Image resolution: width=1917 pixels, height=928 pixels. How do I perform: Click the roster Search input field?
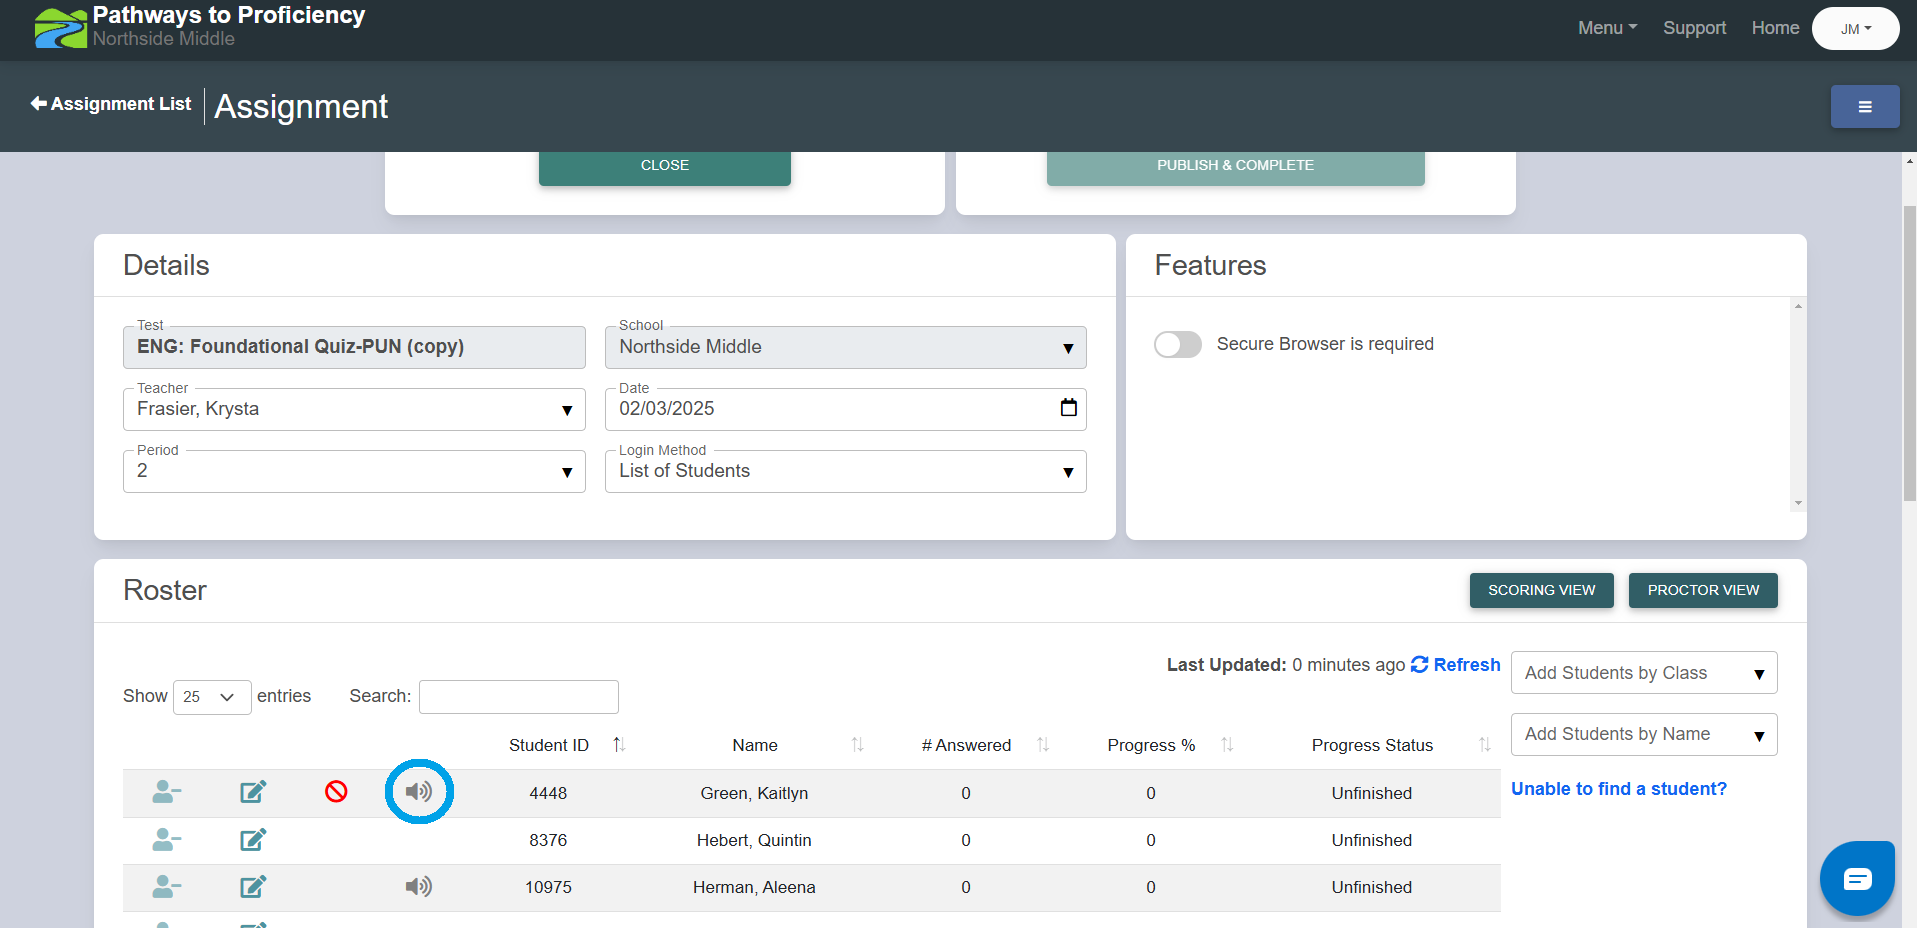pos(519,697)
